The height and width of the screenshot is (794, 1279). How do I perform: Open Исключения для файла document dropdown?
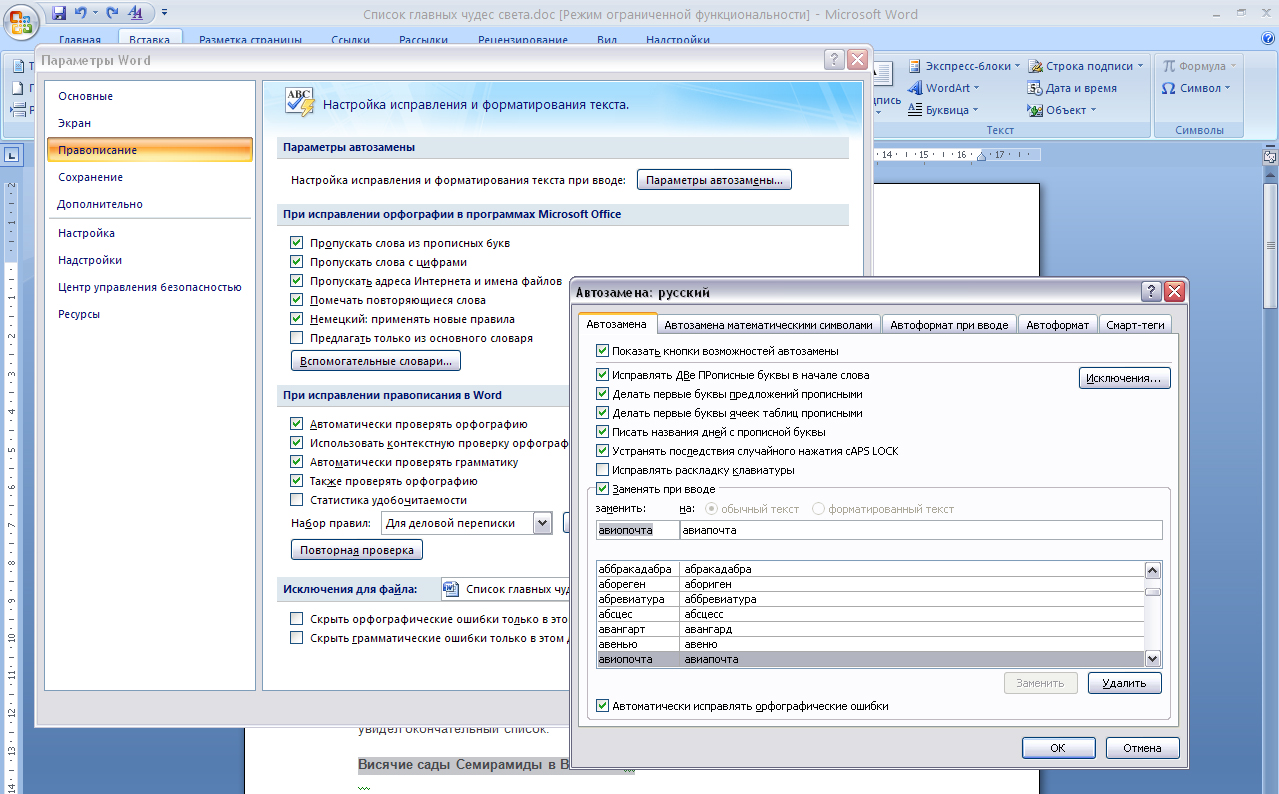point(505,589)
